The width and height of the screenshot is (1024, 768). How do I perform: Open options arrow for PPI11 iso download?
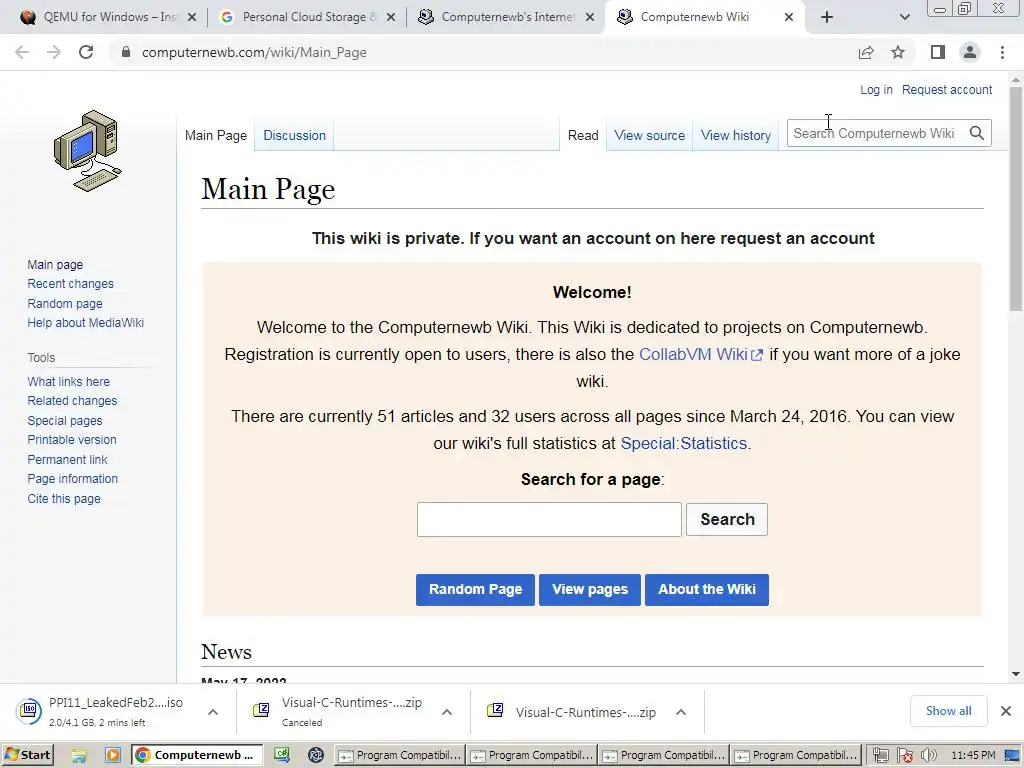tap(213, 712)
